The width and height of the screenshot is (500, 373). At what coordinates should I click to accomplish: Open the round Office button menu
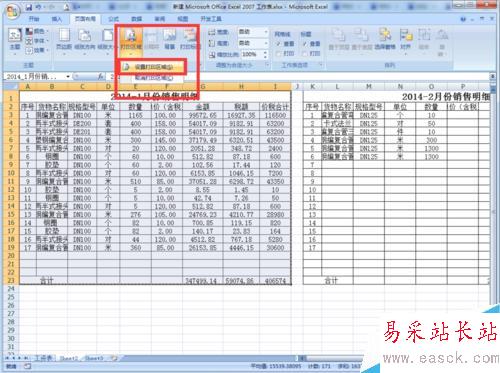12,11
